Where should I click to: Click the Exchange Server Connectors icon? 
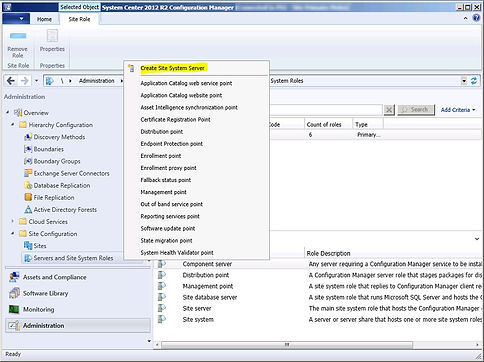28,173
